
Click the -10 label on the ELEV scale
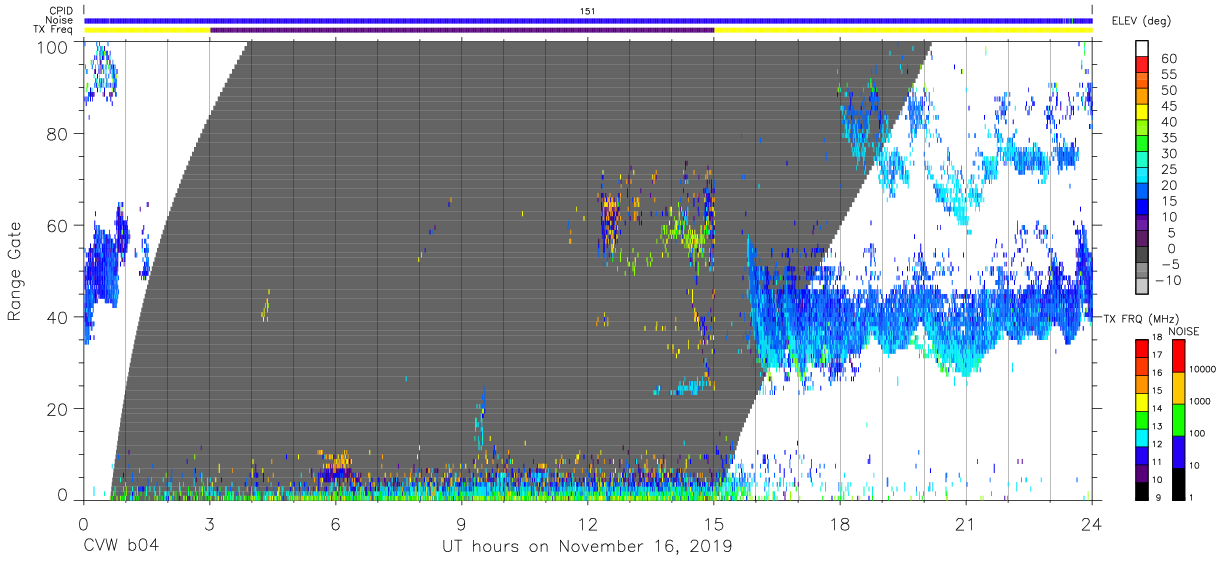(1170, 279)
